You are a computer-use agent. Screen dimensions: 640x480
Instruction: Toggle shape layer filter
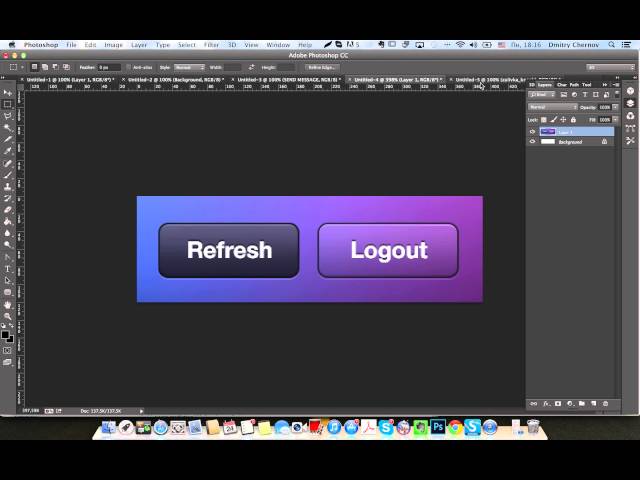tap(596, 95)
